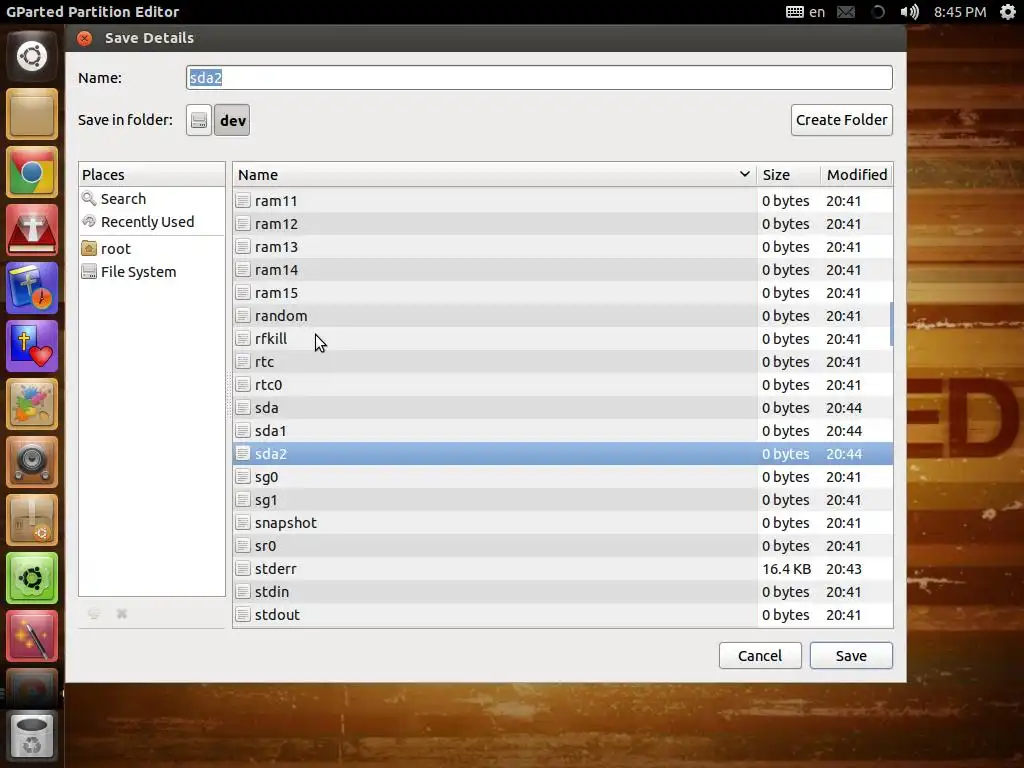Click the Search magnifier icon in Places
1024x768 pixels.
(89, 198)
